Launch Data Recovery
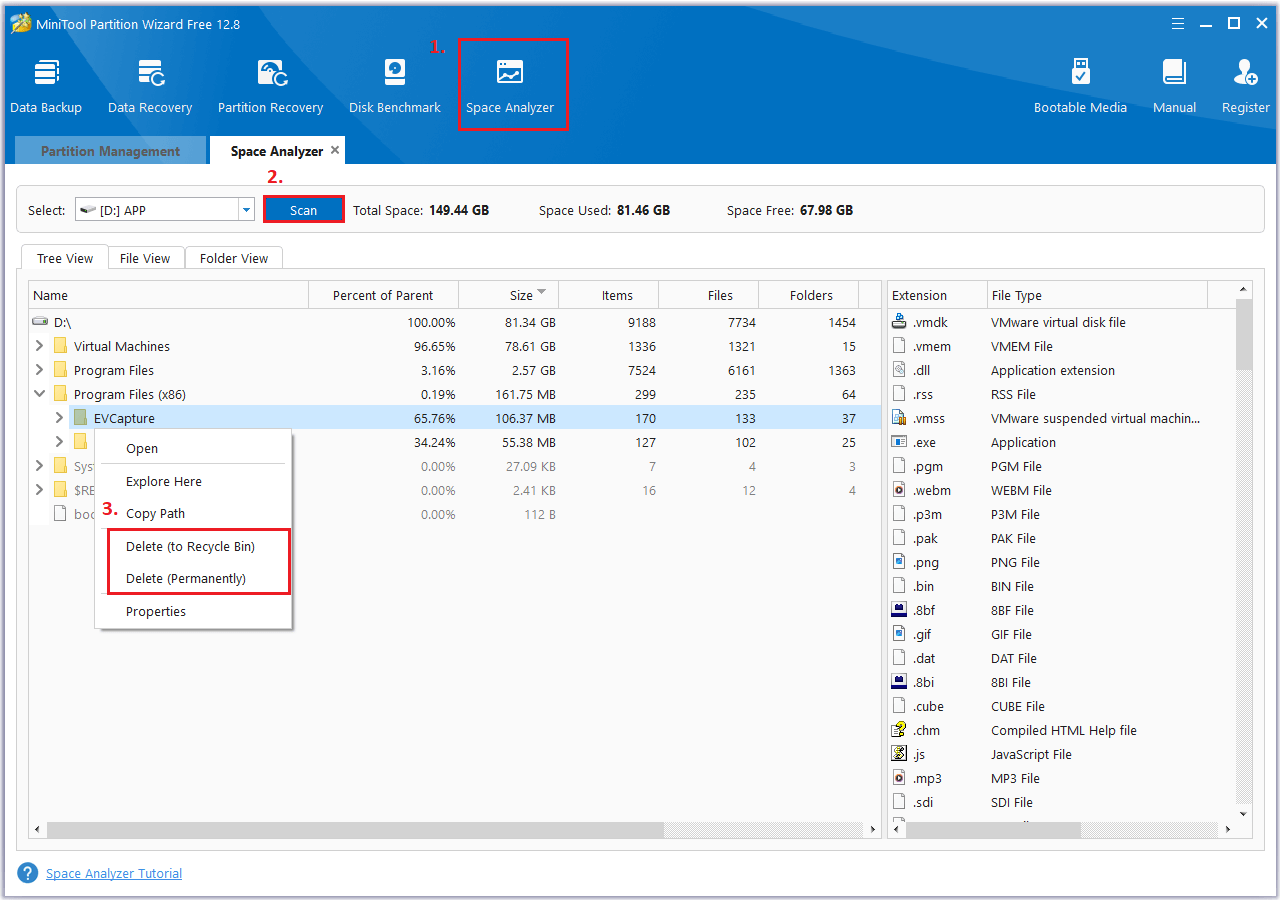This screenshot has height=900, width=1280. (149, 84)
